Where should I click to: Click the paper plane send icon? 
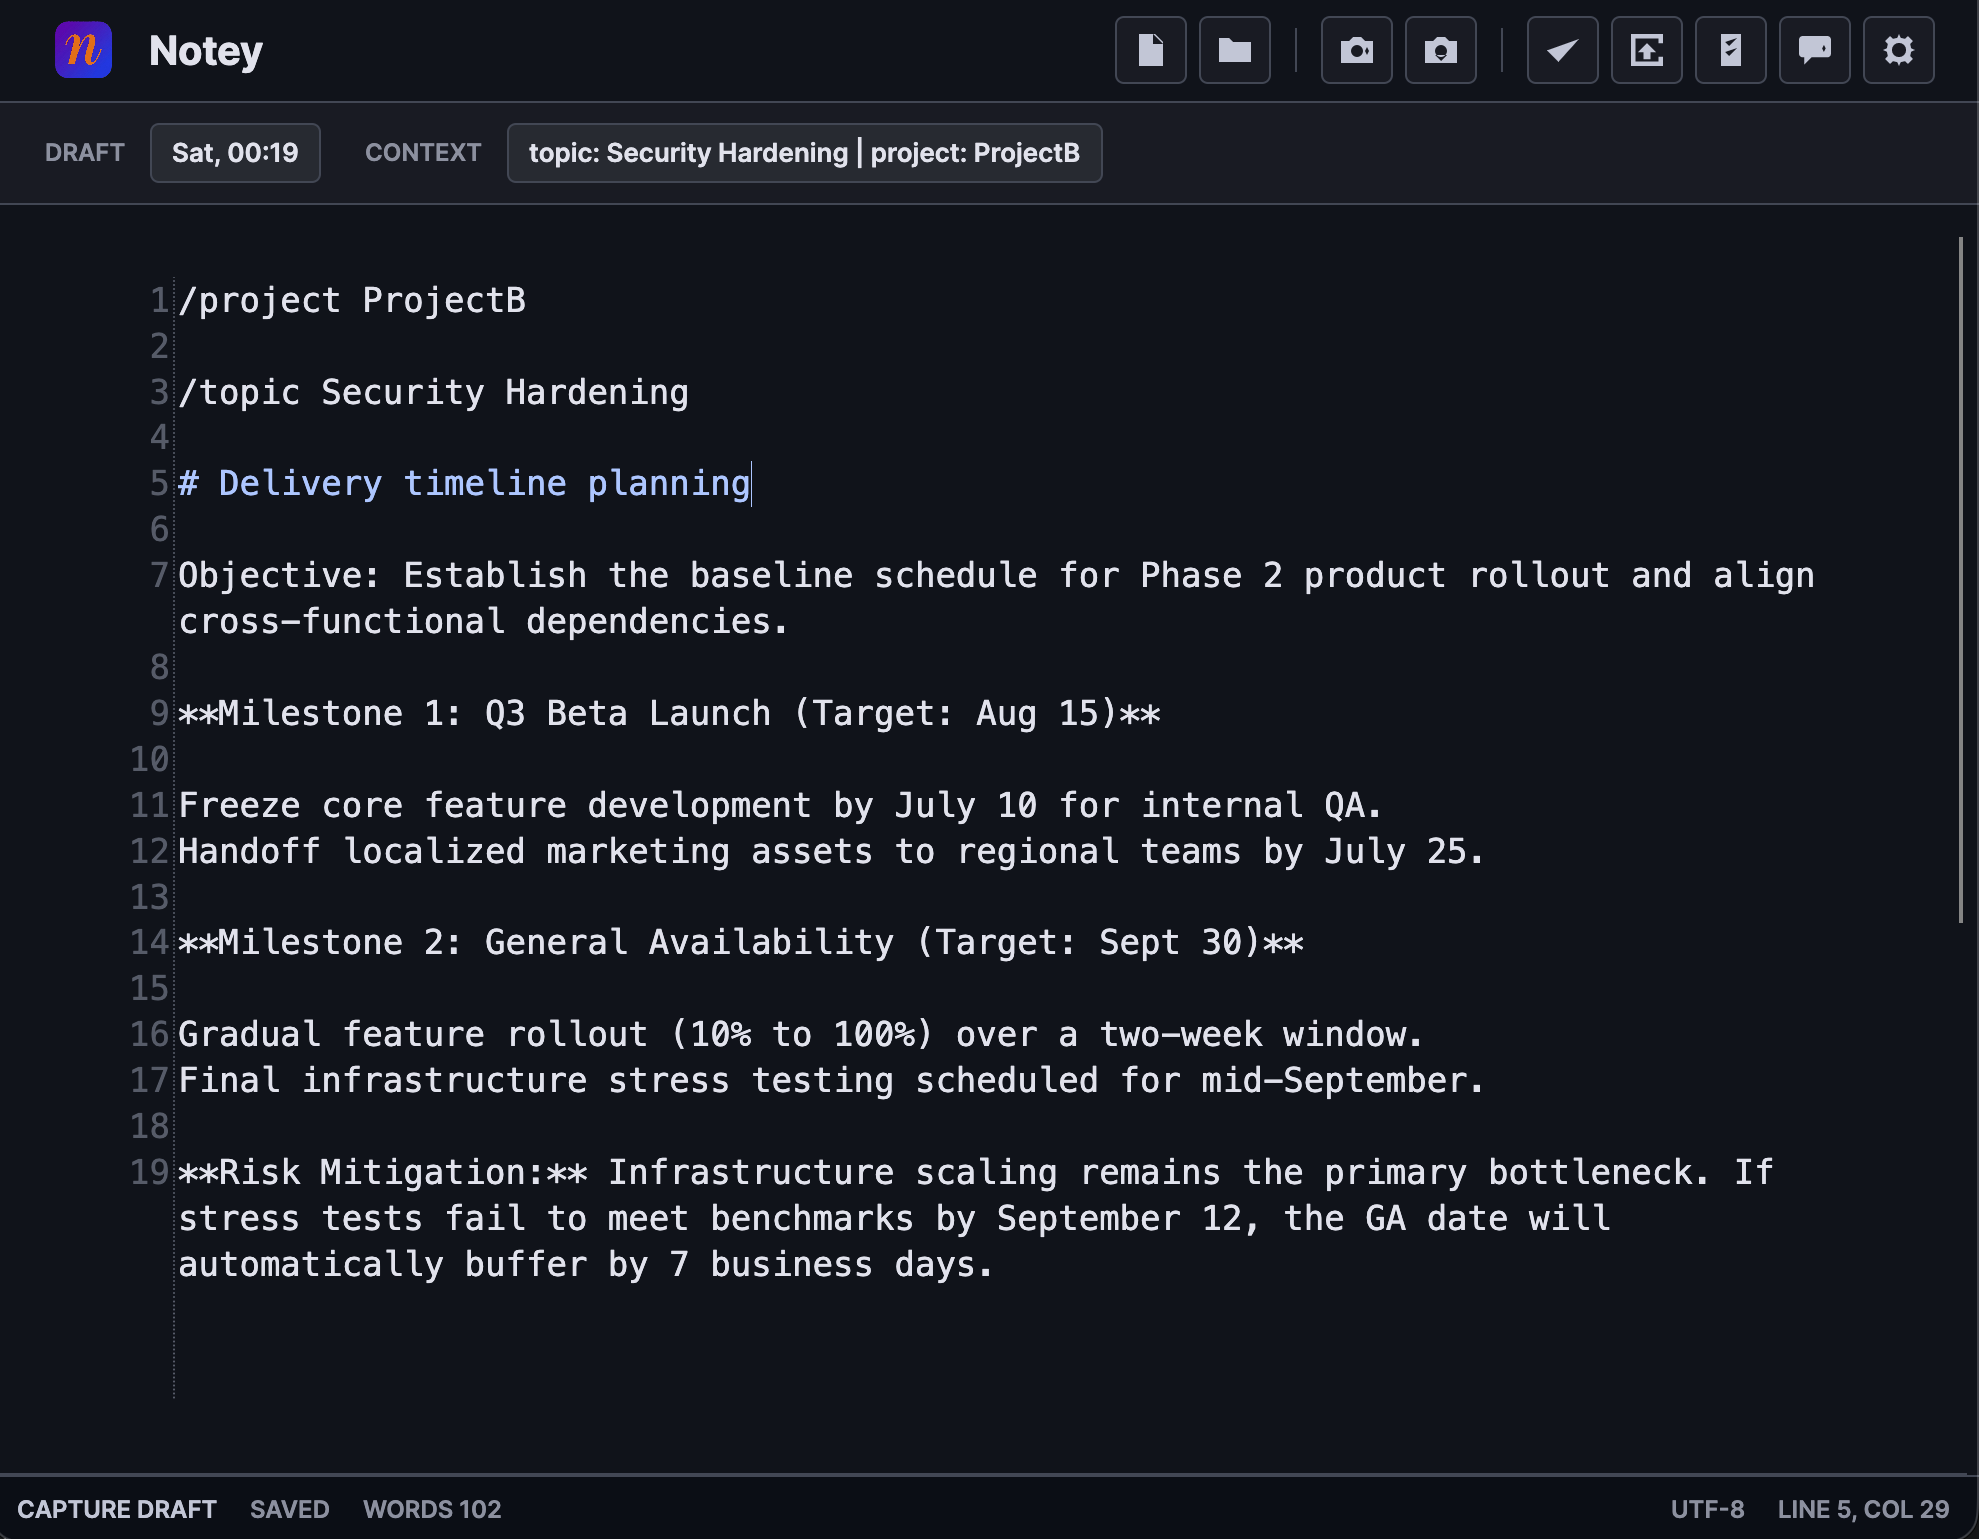(x=1563, y=50)
